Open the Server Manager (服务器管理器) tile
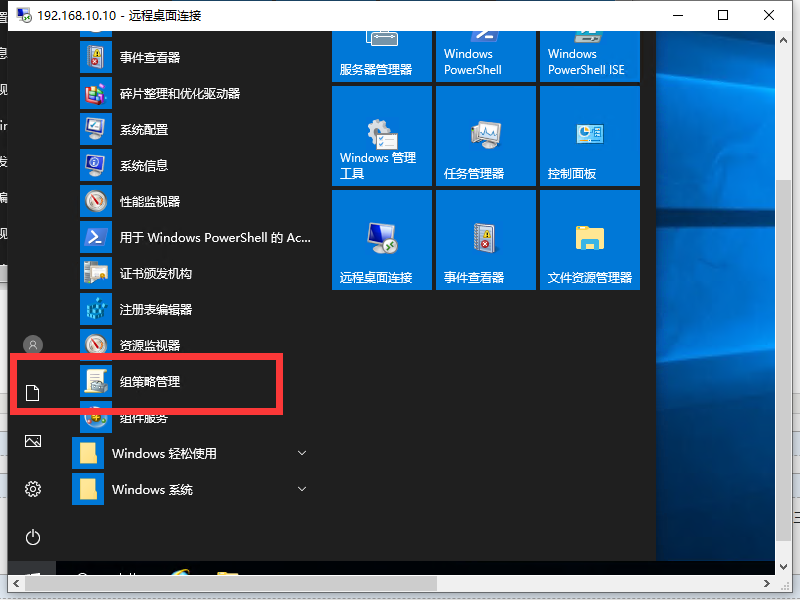The image size is (800, 600). [382, 56]
